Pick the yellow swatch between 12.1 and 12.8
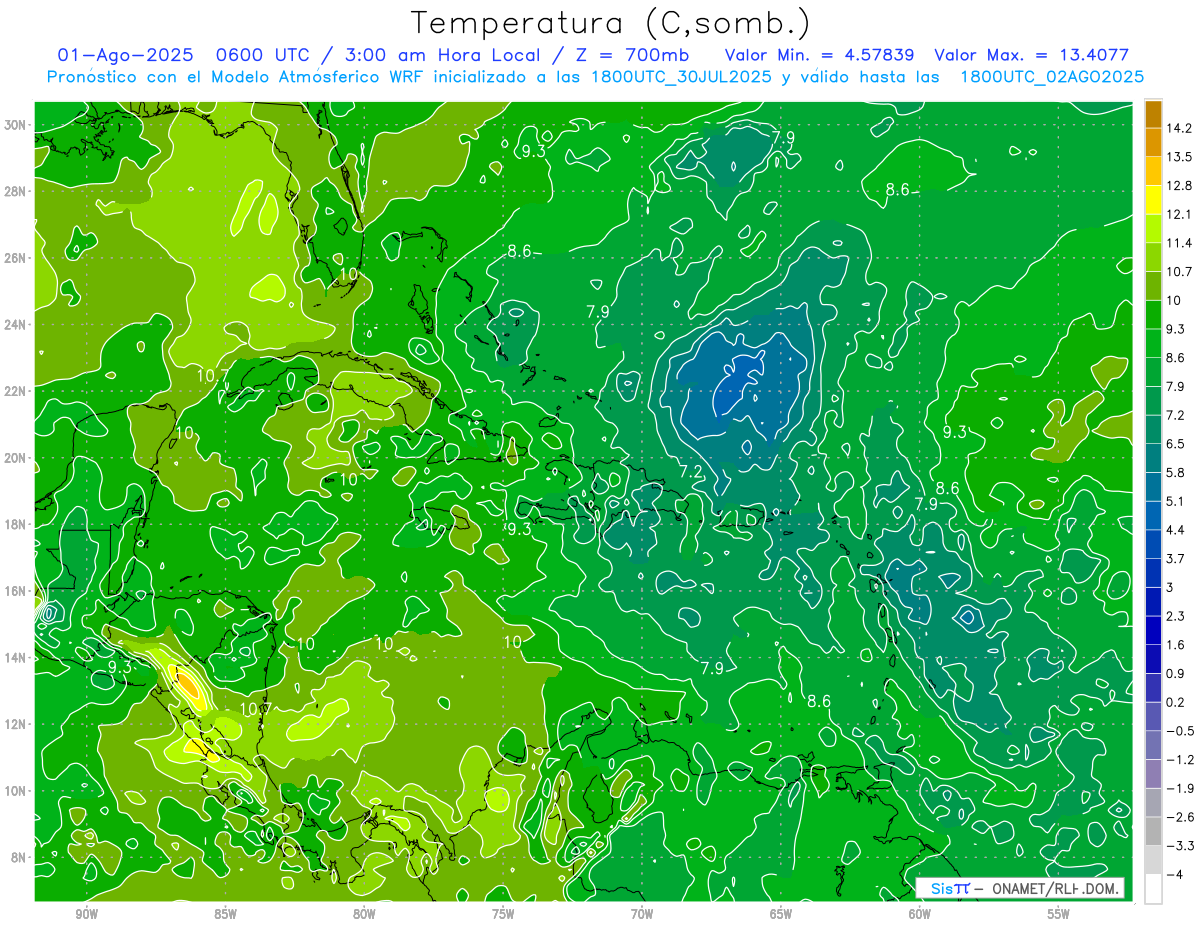 1153,200
